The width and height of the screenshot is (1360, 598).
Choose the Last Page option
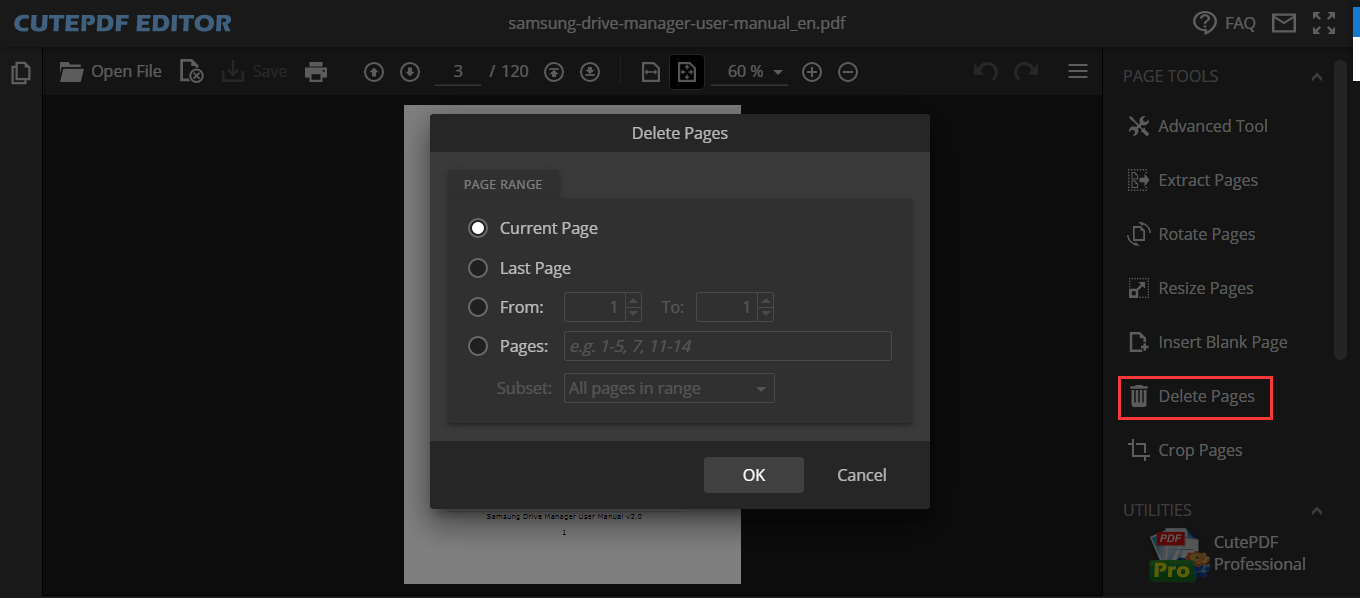point(478,267)
